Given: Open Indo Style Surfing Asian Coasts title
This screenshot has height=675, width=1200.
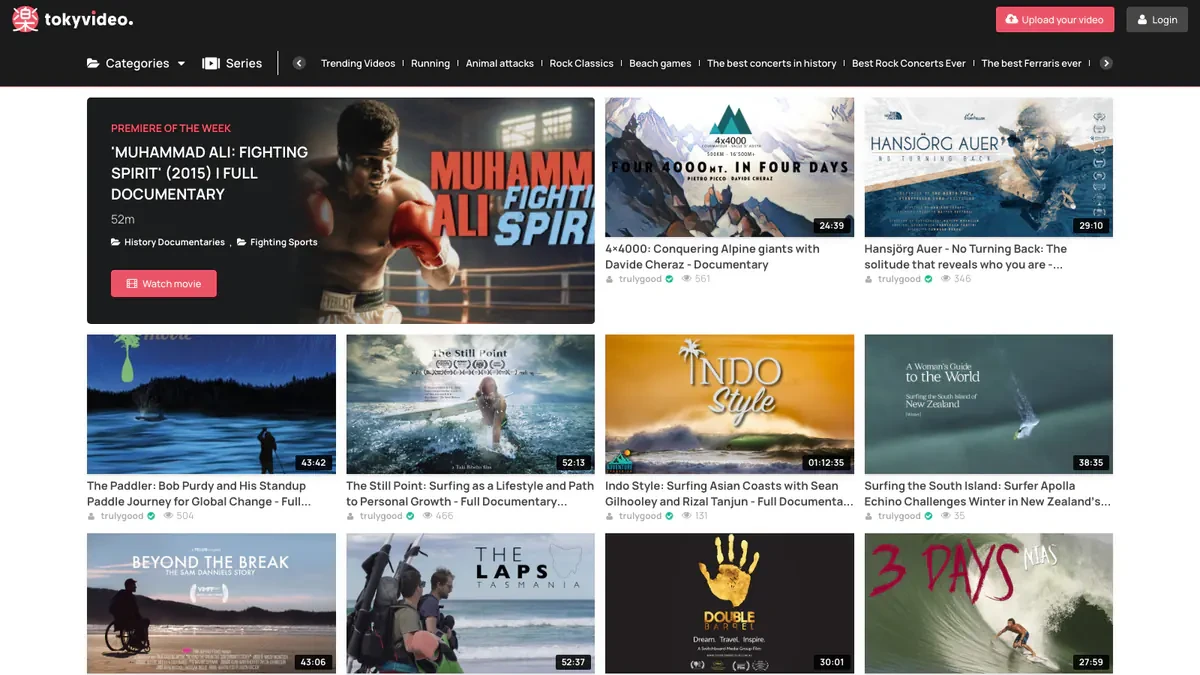Looking at the screenshot, I should (729, 494).
